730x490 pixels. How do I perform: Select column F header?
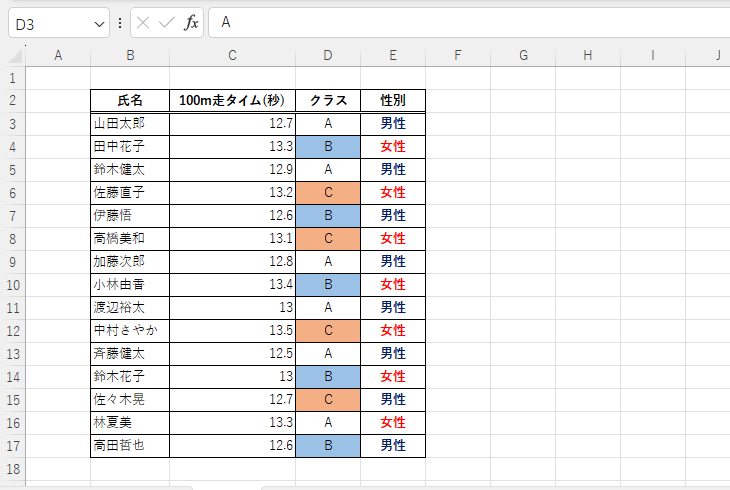click(458, 55)
